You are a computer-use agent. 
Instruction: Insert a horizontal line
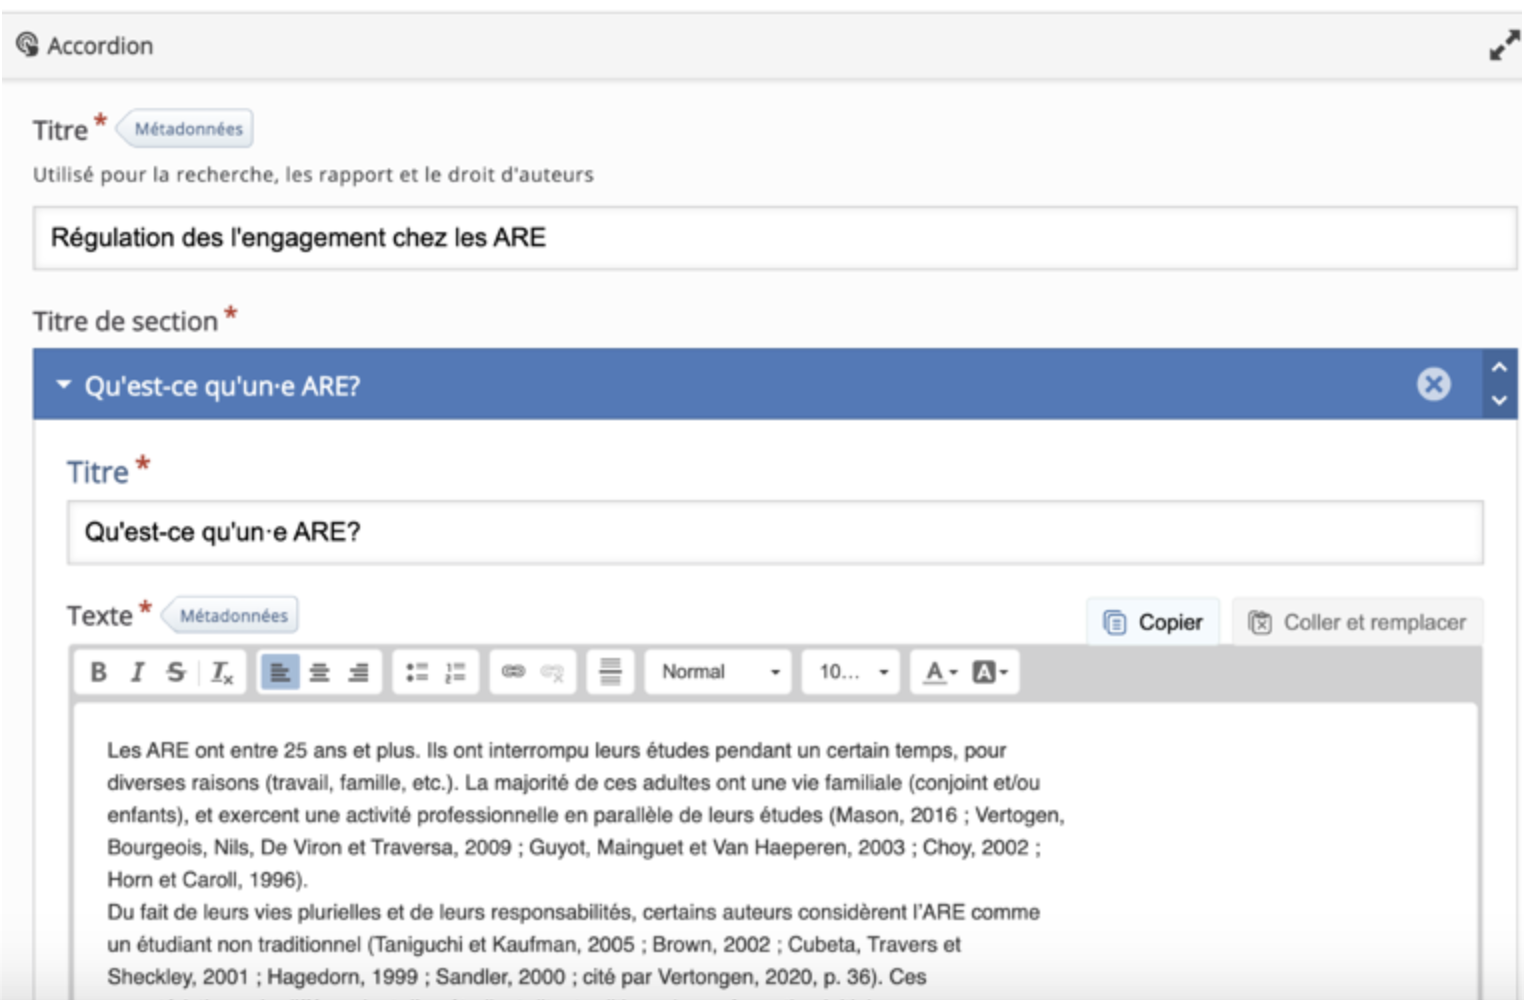610,672
